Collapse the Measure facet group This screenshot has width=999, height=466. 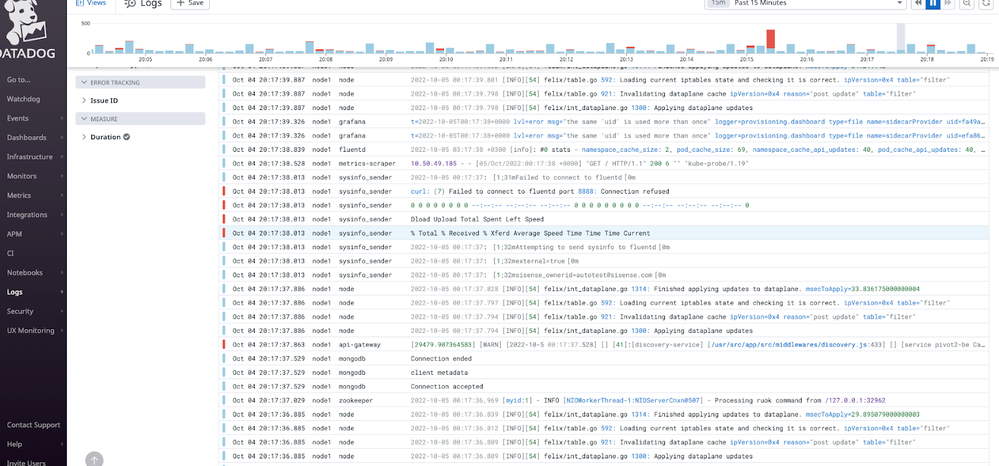tap(103, 118)
